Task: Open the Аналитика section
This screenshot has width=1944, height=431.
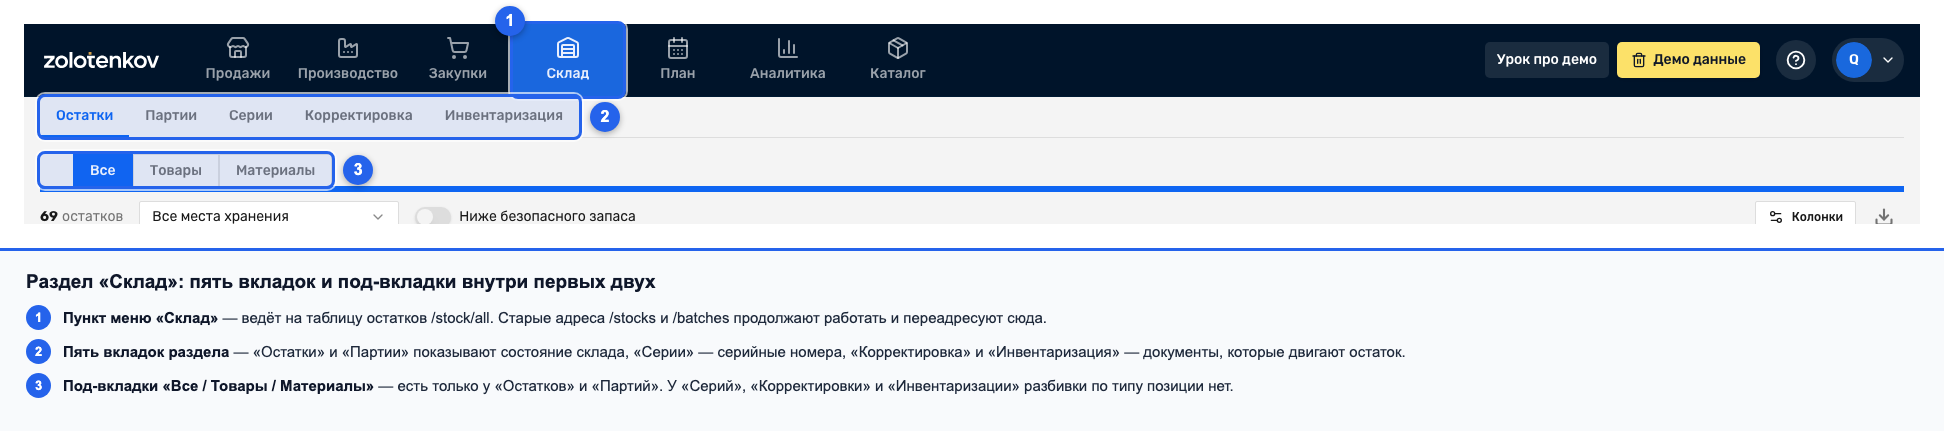Action: click(x=788, y=60)
